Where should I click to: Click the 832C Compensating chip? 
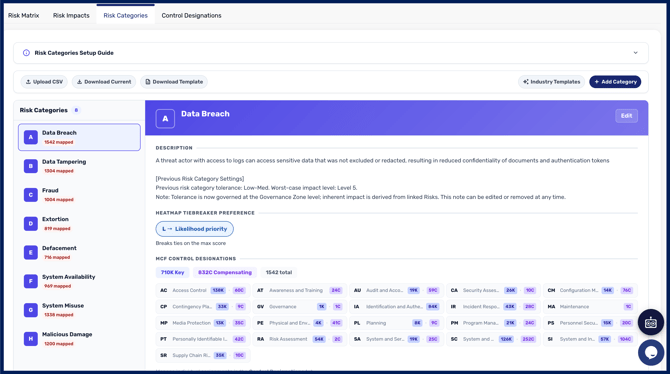click(225, 272)
